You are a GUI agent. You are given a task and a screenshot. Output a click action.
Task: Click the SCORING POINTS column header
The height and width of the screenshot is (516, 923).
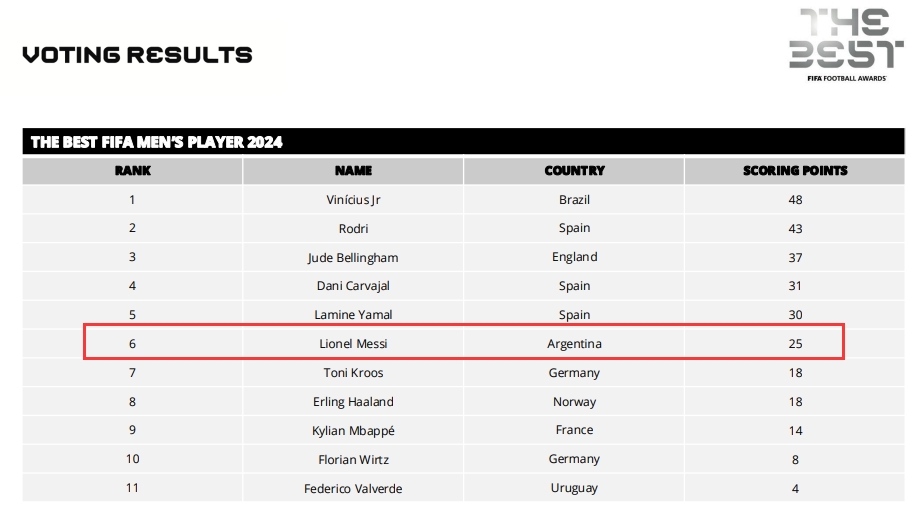[795, 171]
